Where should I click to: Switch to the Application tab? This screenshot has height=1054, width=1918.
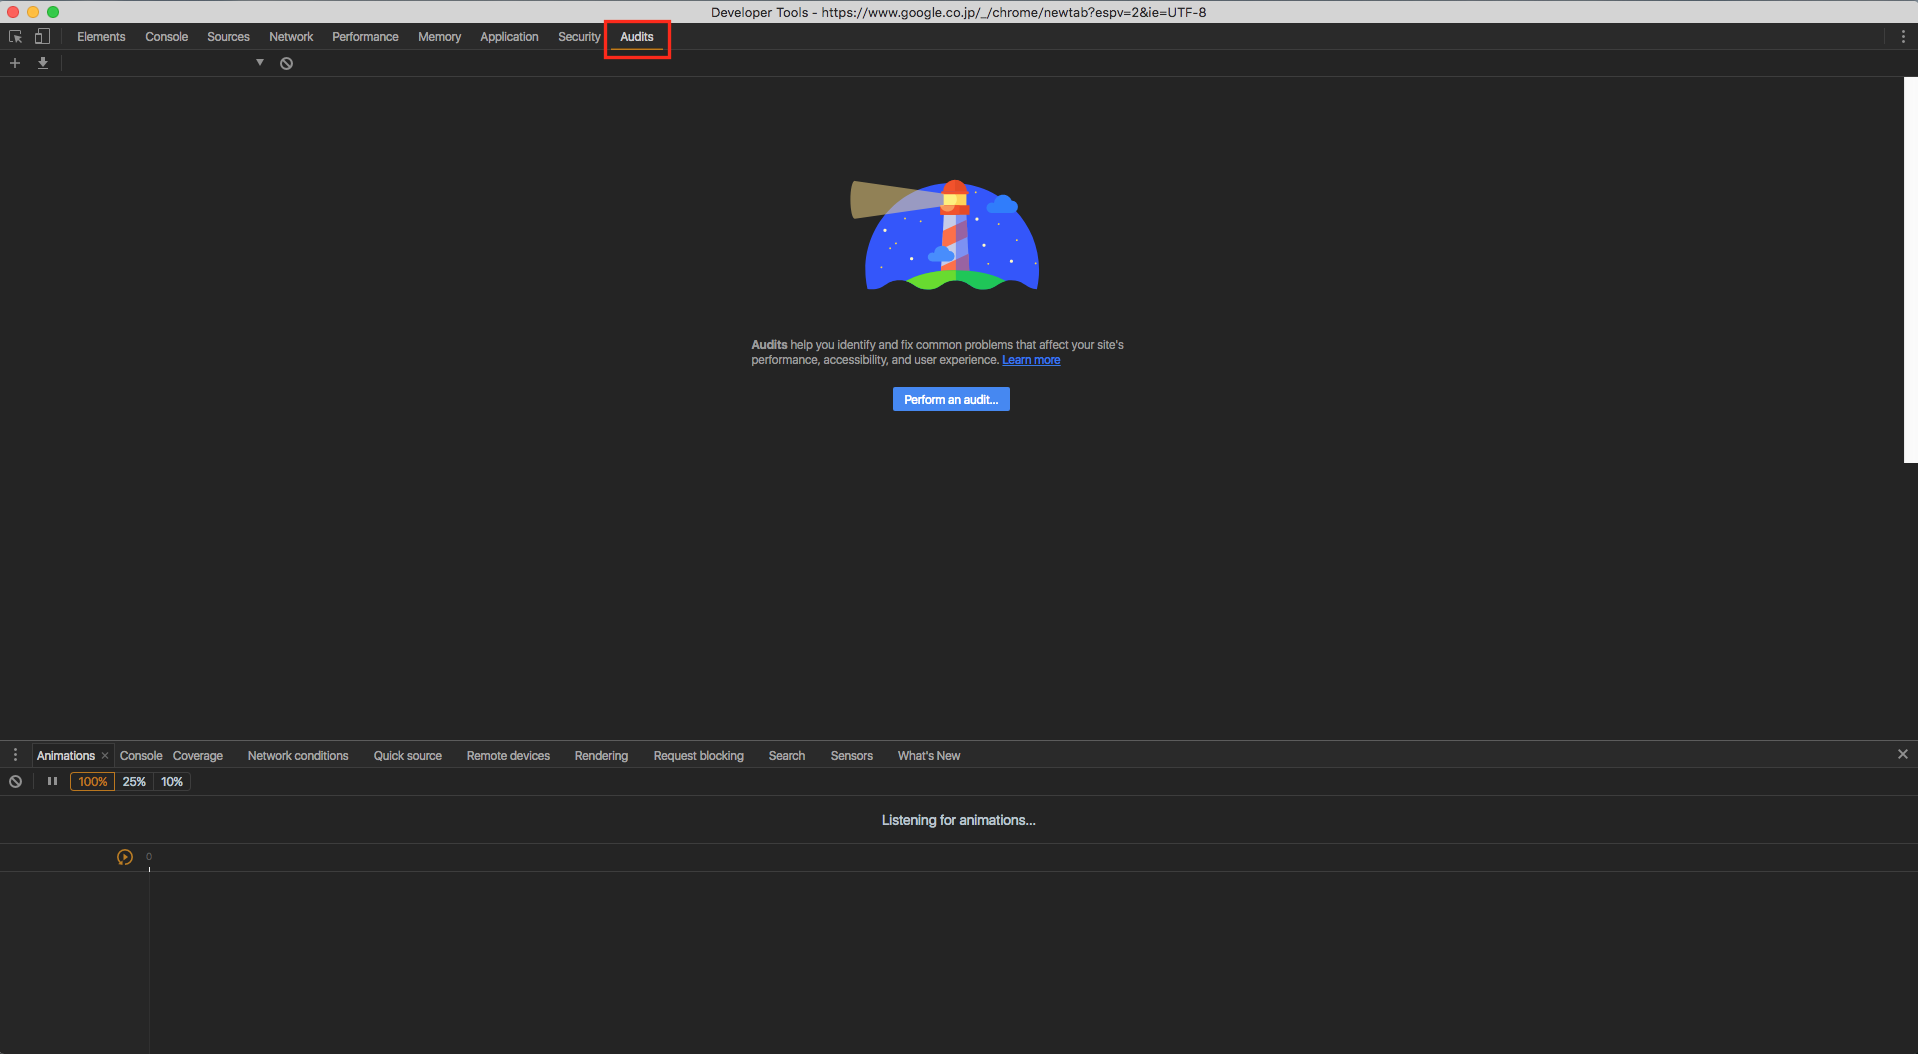509,37
